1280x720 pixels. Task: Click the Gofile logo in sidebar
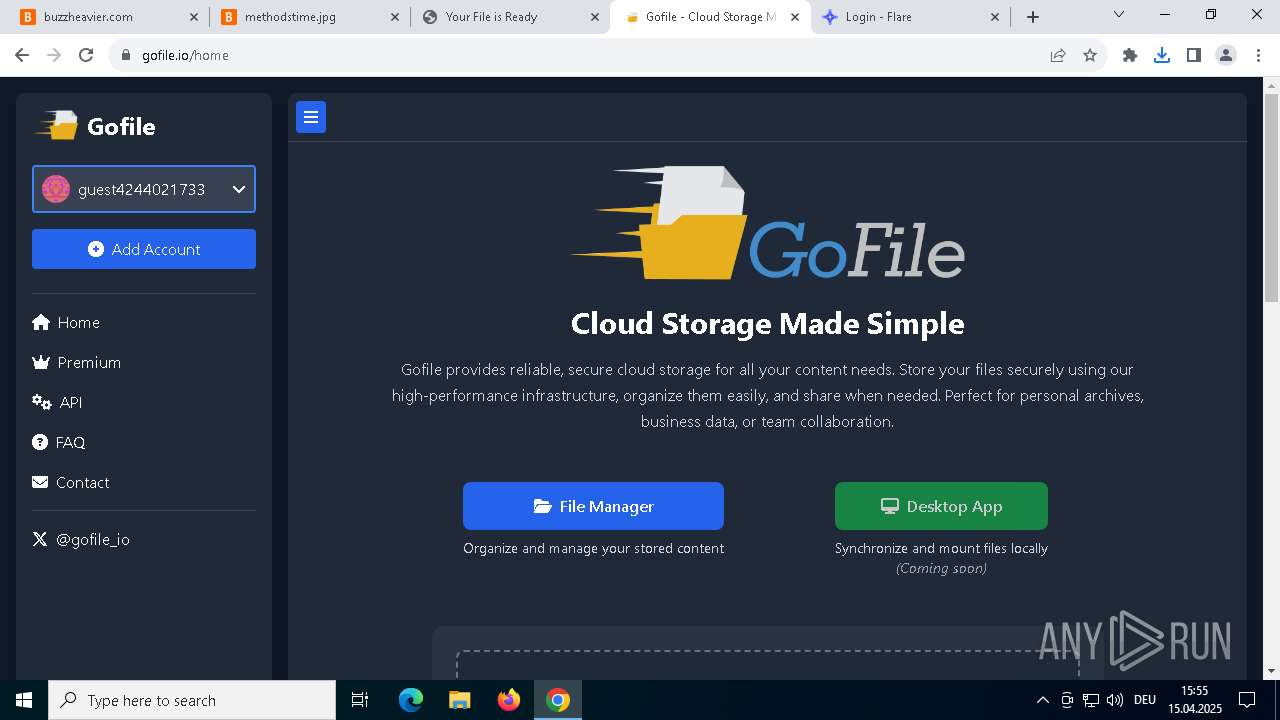(96, 126)
